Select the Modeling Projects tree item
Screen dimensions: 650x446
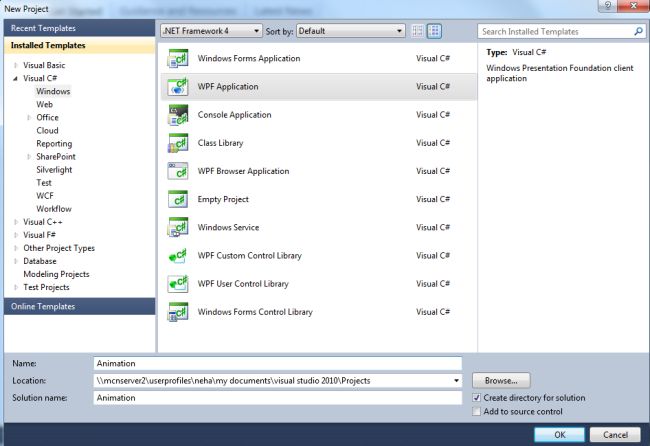(x=56, y=274)
